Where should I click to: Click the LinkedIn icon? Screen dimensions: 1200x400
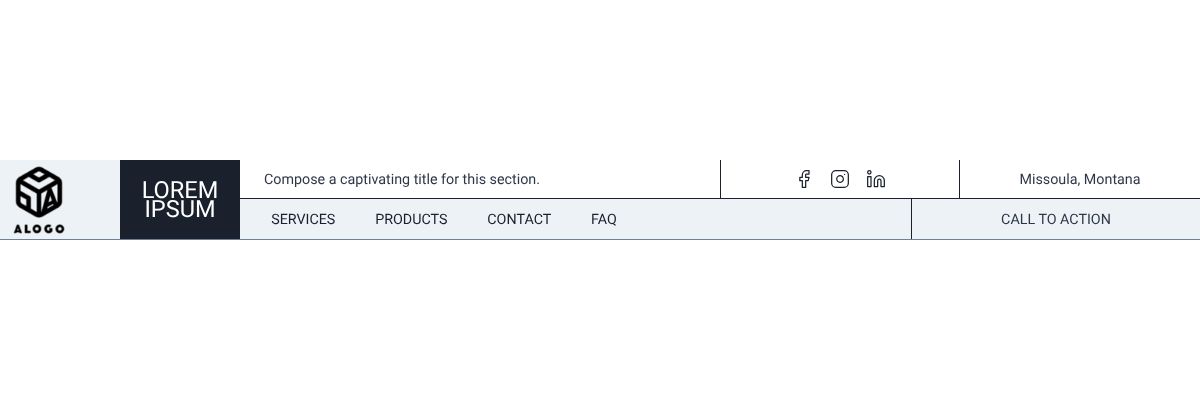coord(876,179)
